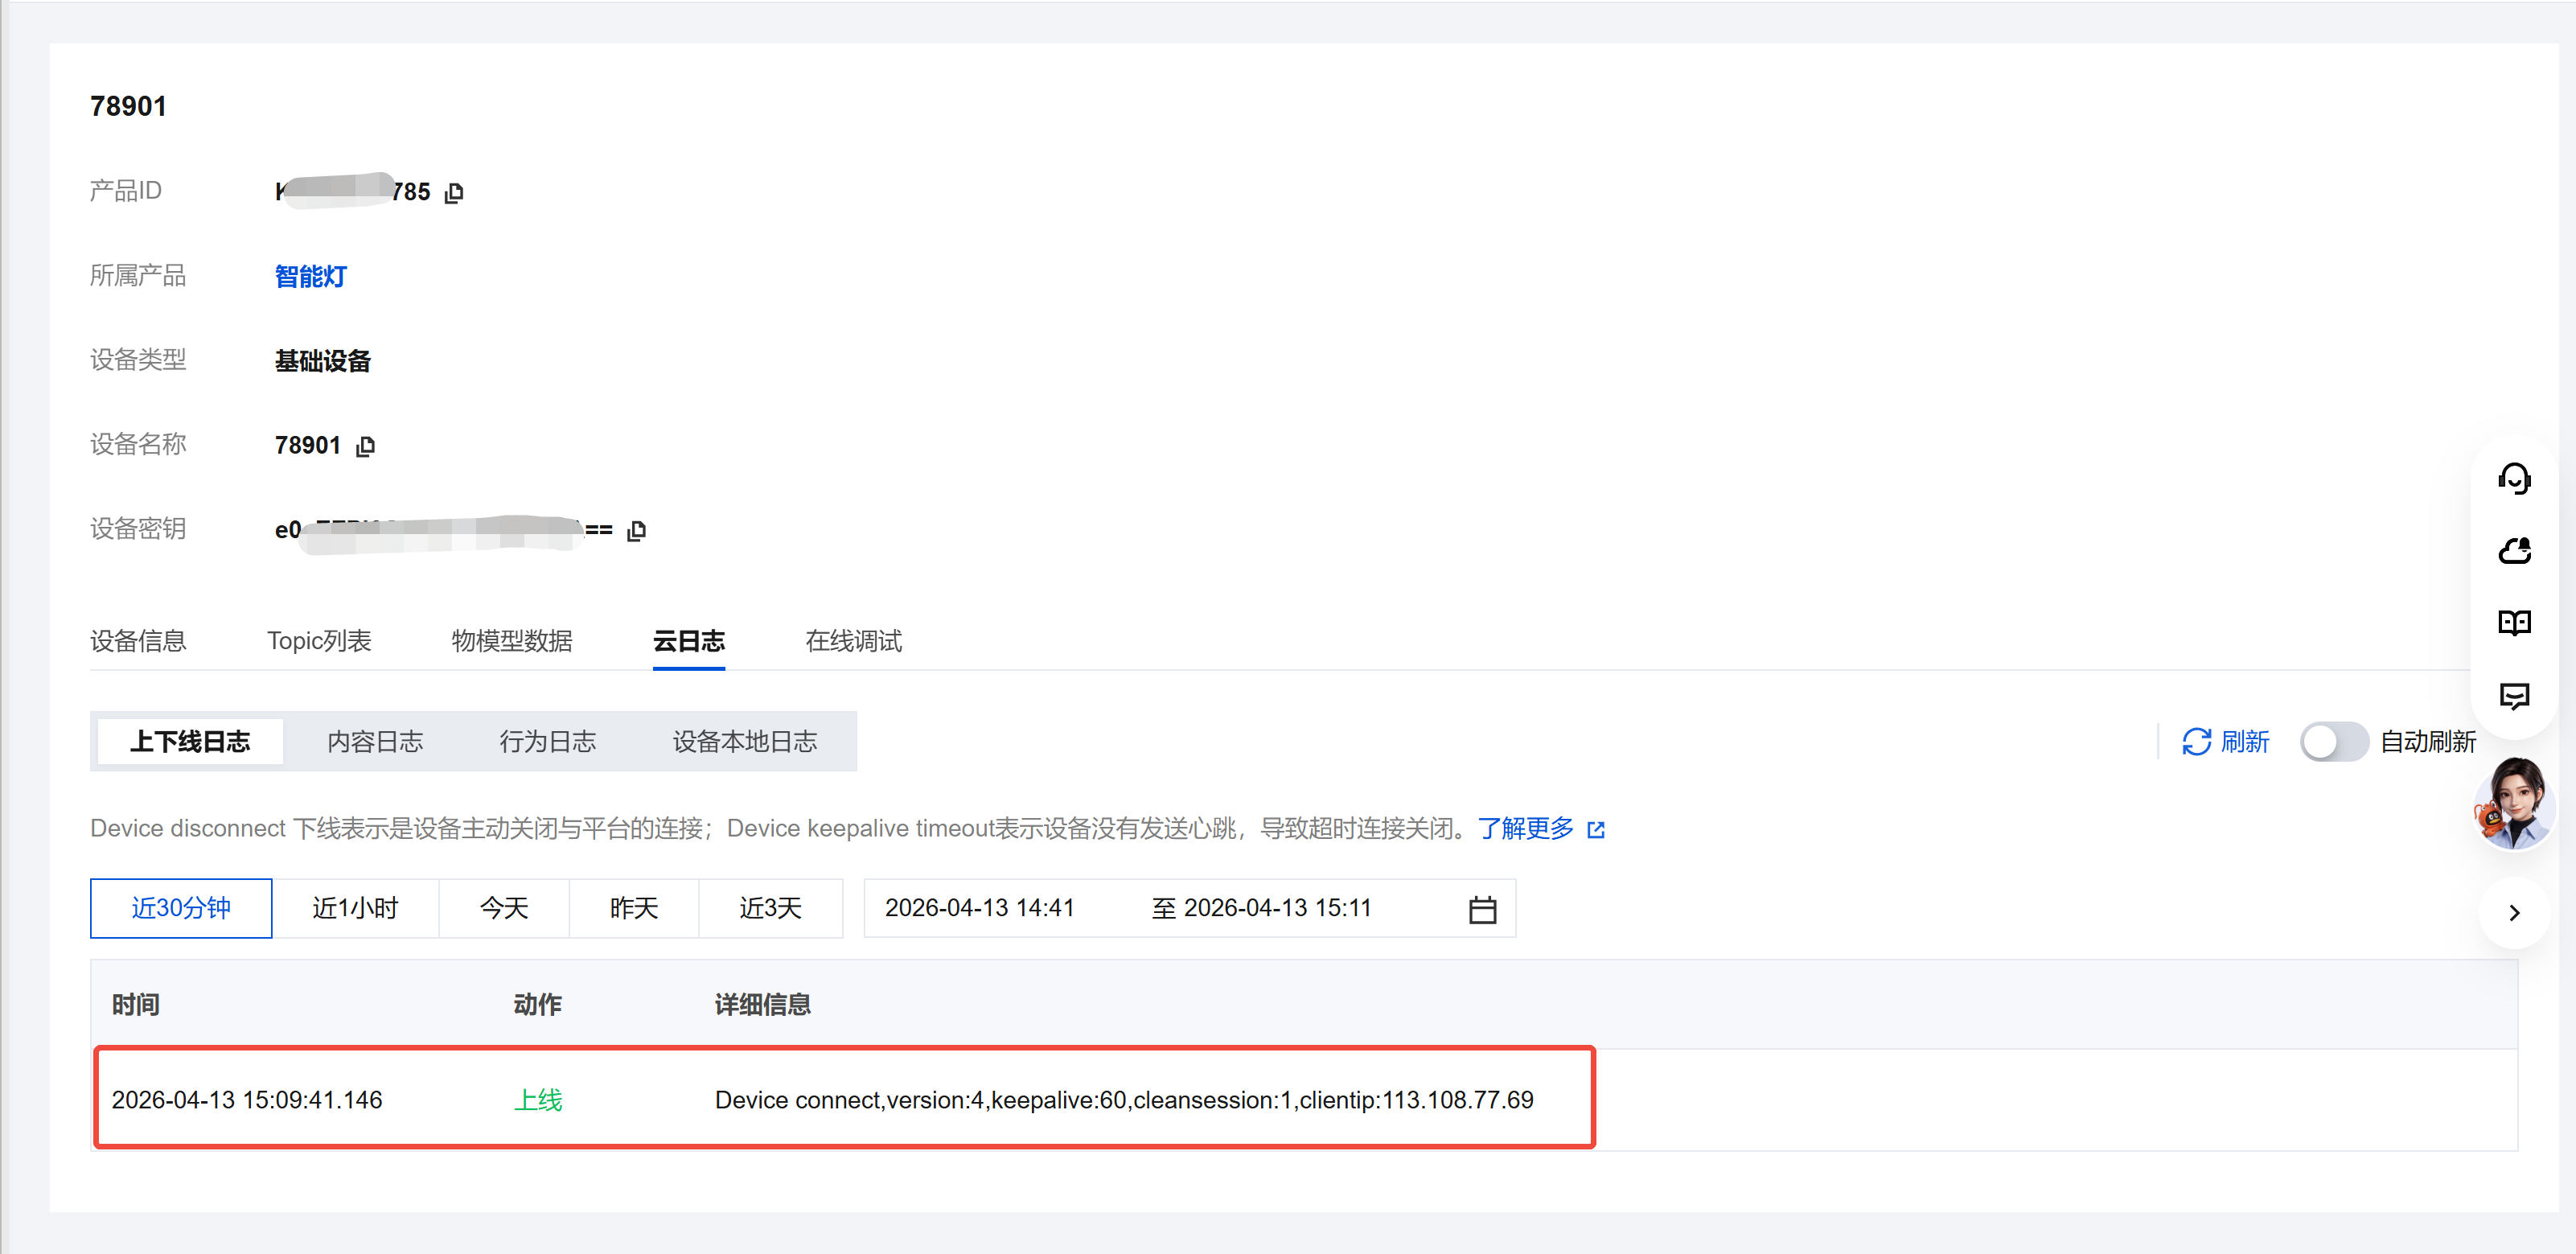Image resolution: width=2576 pixels, height=1254 pixels.
Task: Enable the 自动刷新 auto refresh switch
Action: (x=2333, y=742)
